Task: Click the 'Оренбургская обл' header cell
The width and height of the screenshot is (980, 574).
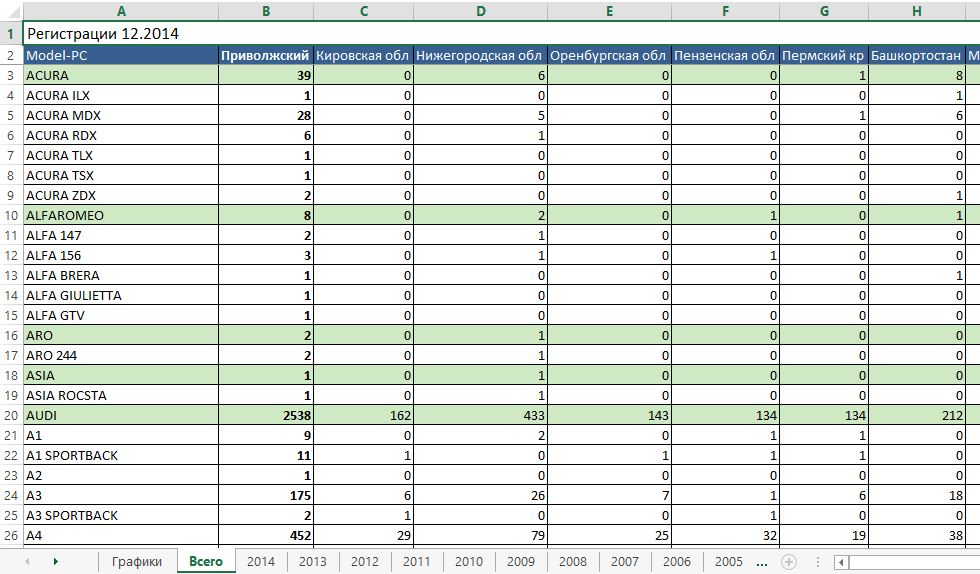Action: click(x=609, y=55)
